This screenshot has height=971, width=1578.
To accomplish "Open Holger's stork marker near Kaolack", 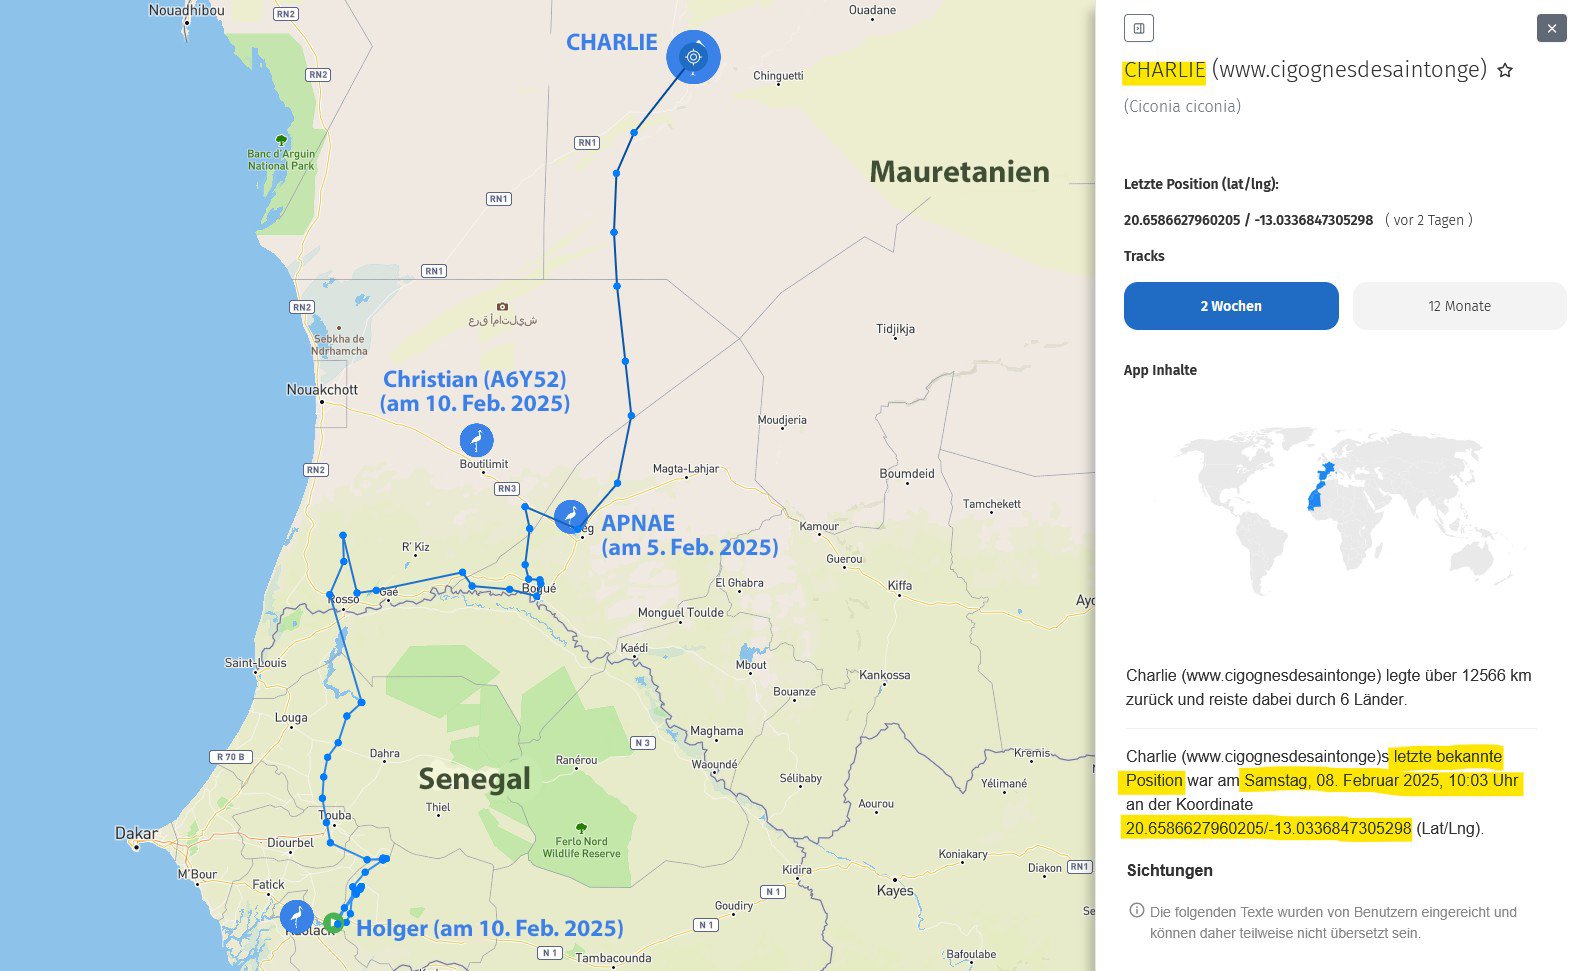I will (296, 917).
